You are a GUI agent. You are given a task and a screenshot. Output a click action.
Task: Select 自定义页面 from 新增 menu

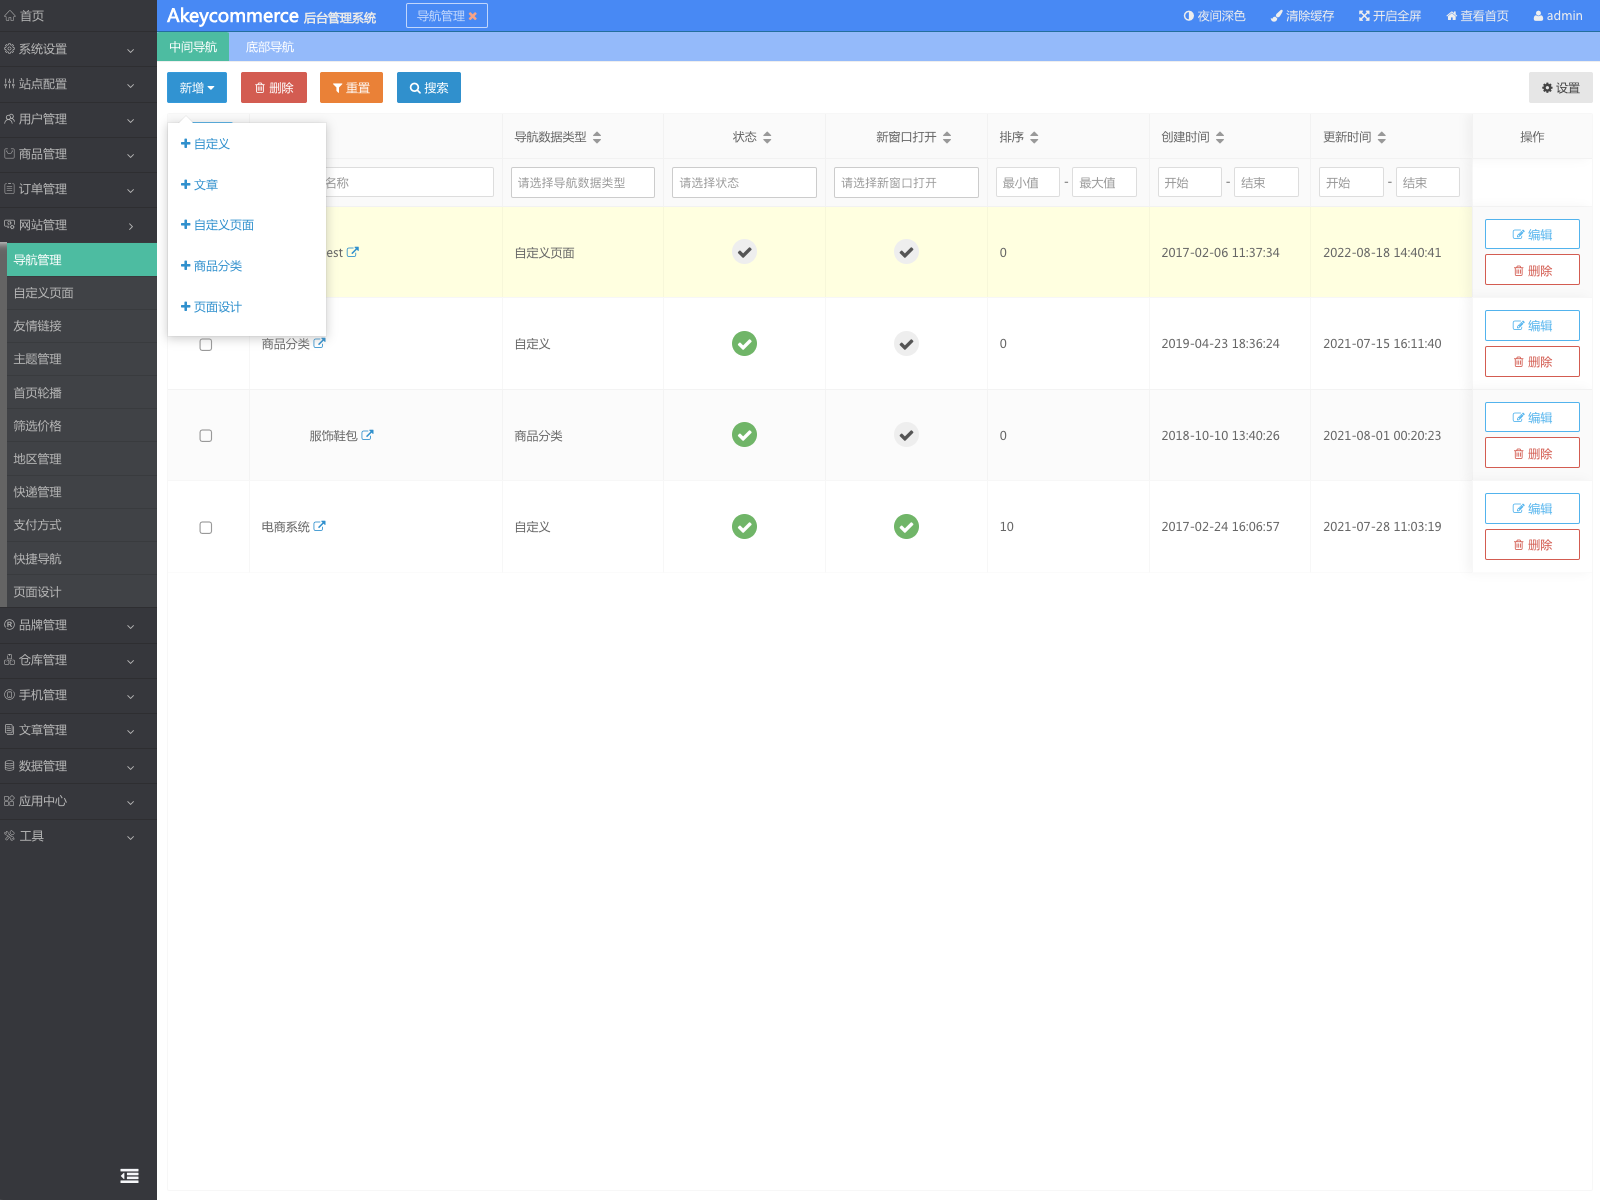247,225
